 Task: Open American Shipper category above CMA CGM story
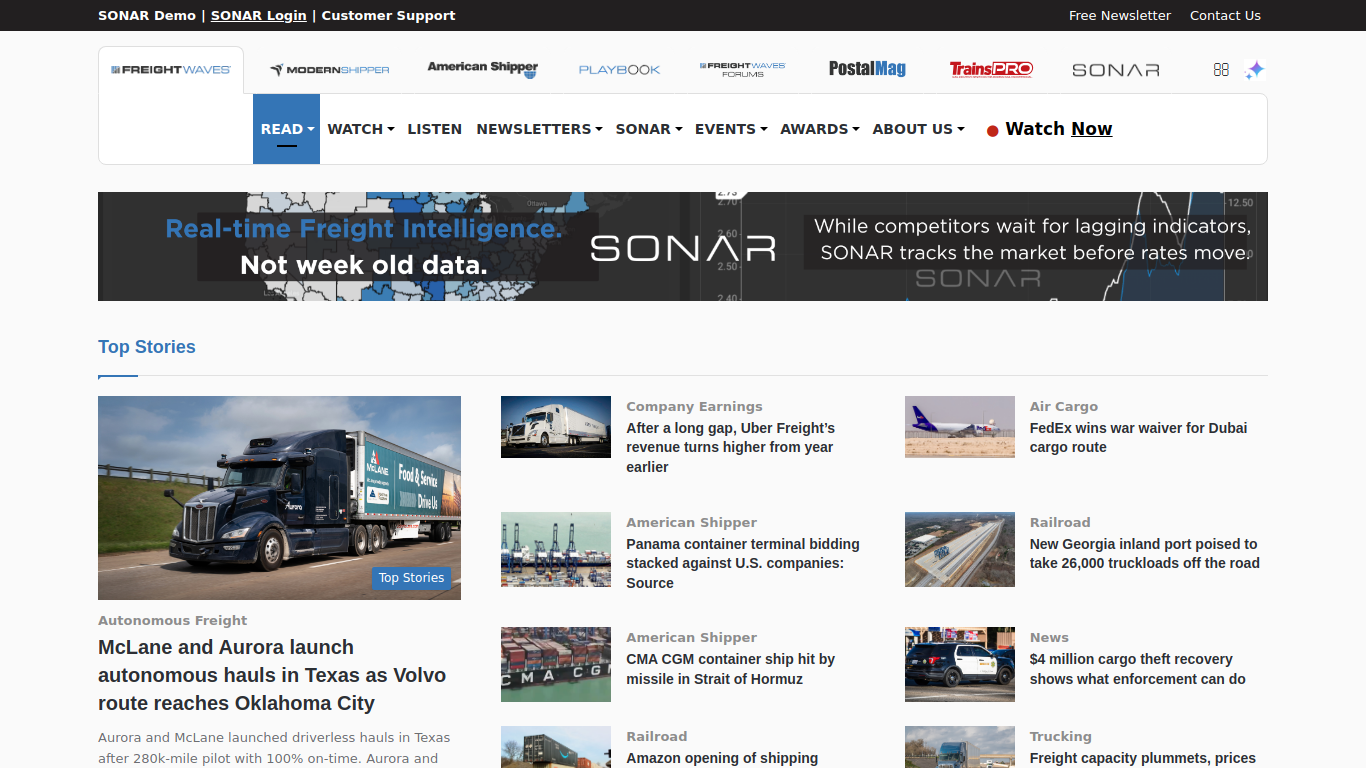click(x=691, y=637)
